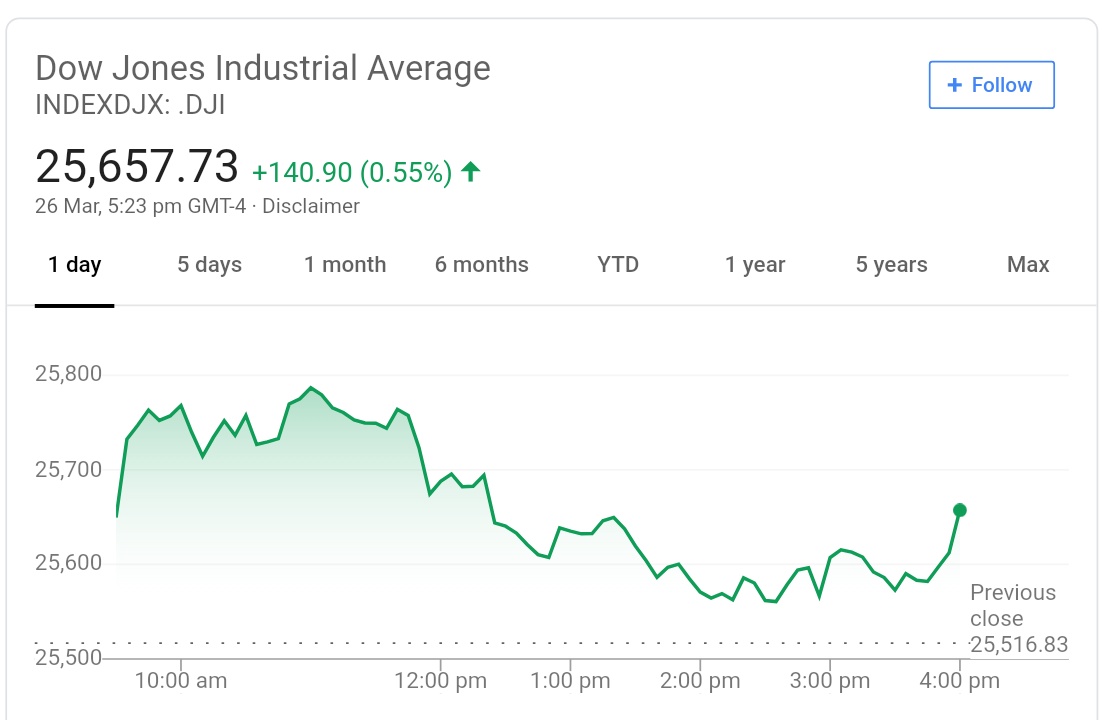Click the green dot at chart end
This screenshot has width=1102, height=720.
pos(960,510)
